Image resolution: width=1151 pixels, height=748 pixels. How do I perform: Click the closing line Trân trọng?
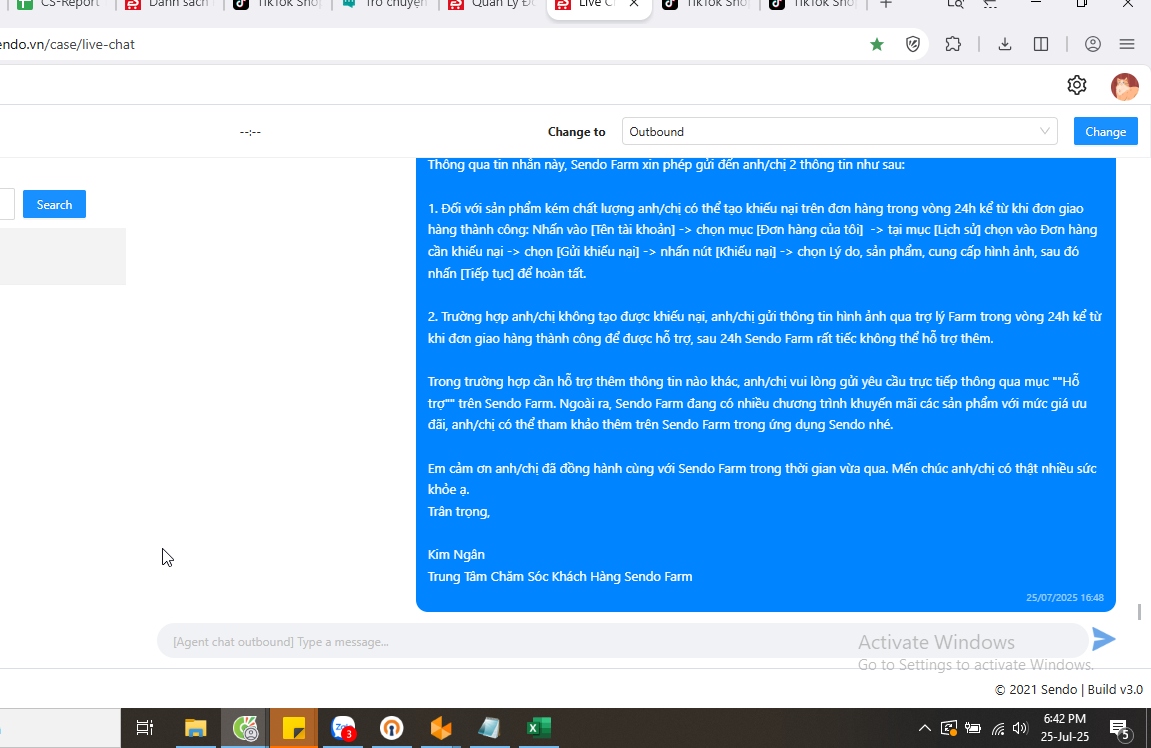(458, 512)
